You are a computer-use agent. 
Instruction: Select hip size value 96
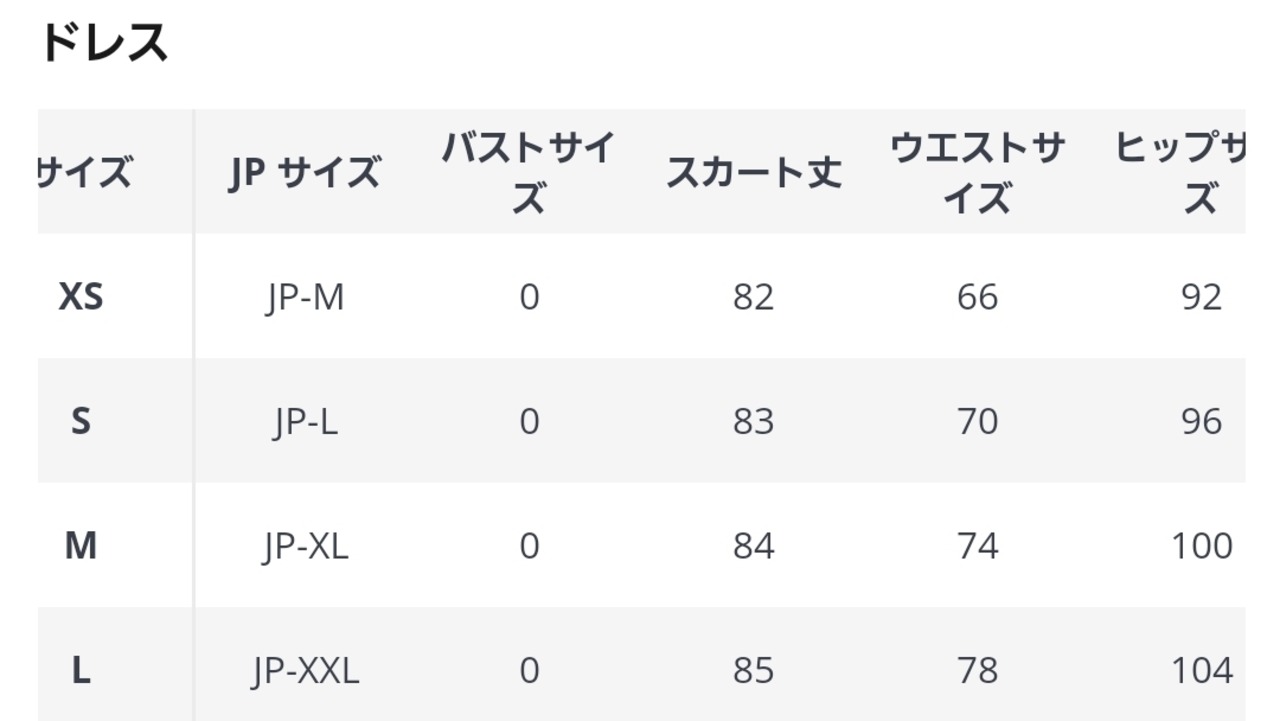tap(1201, 421)
